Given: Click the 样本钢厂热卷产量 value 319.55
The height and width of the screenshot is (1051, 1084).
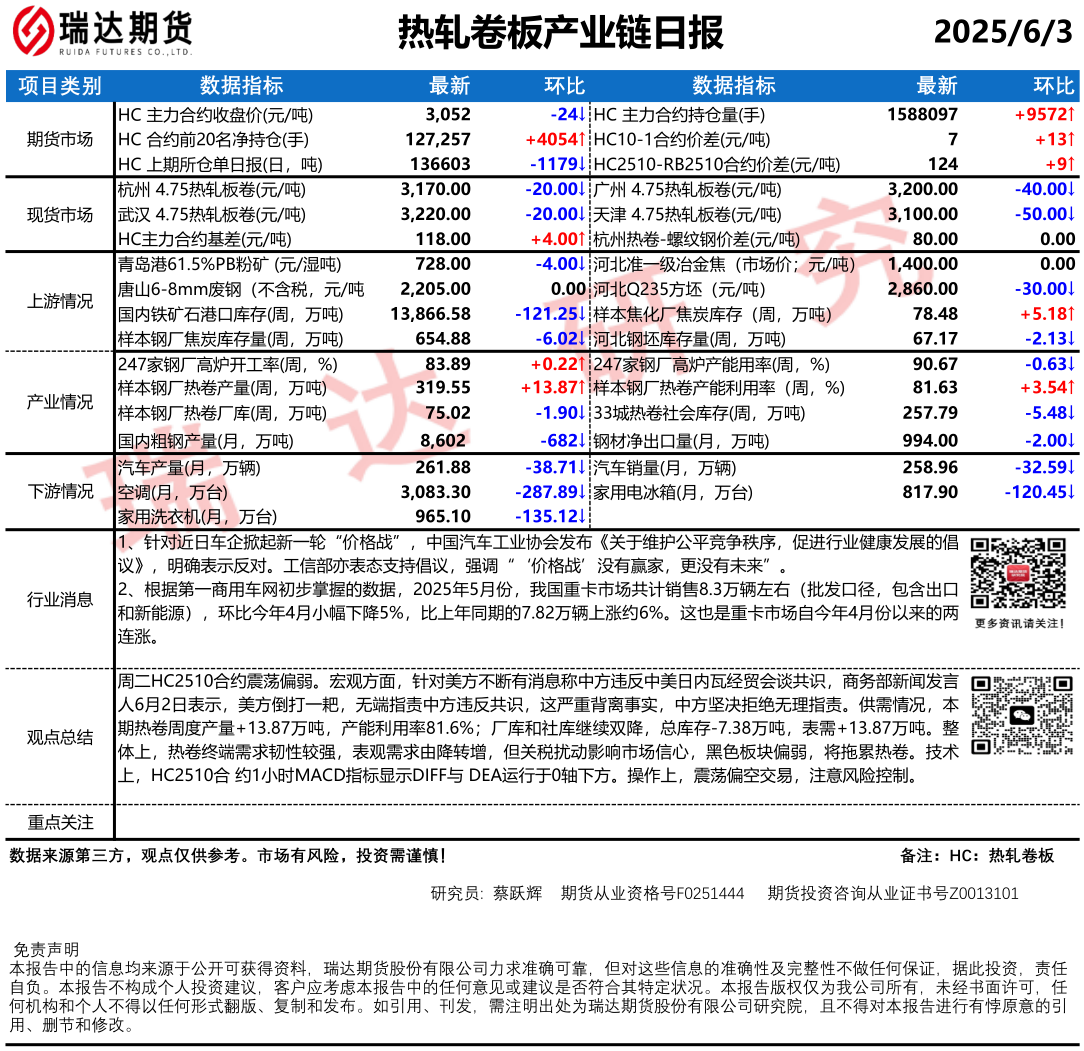Looking at the screenshot, I should [443, 387].
